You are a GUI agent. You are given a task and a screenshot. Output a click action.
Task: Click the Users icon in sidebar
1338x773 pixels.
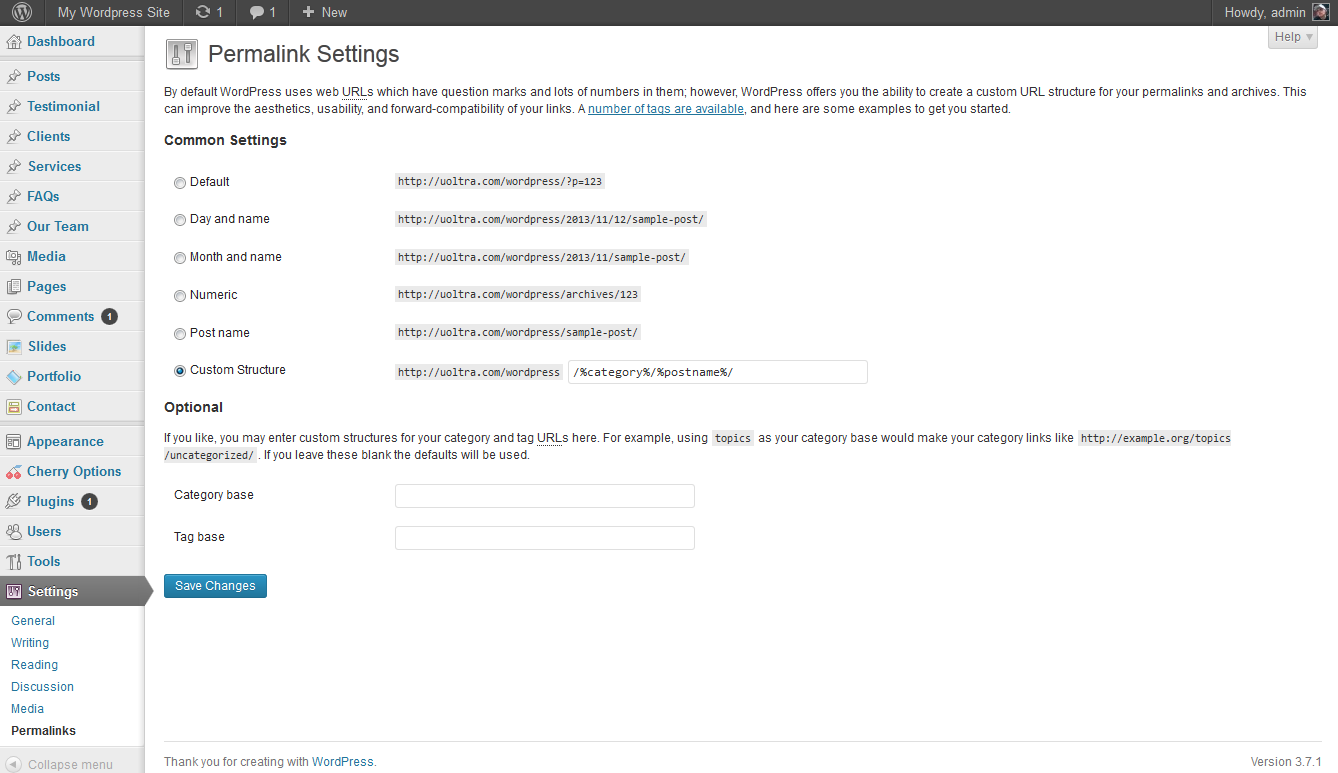tap(14, 531)
